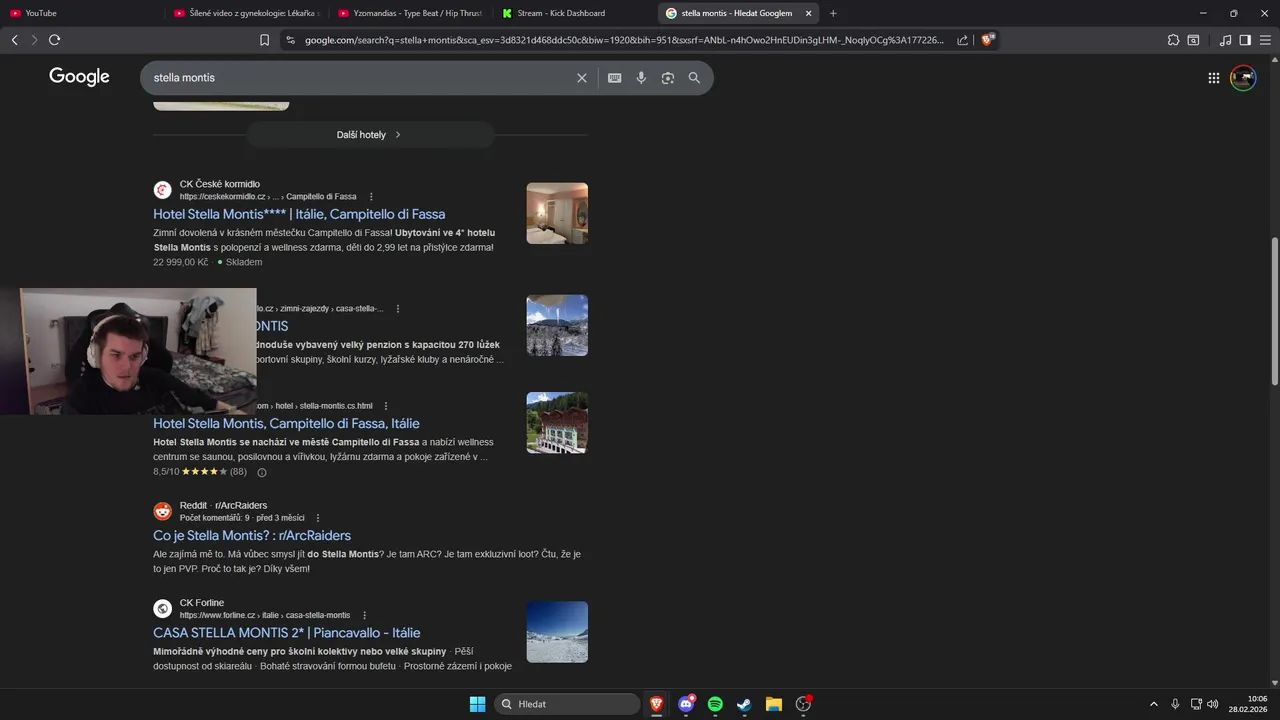The width and height of the screenshot is (1280, 720).
Task: Open the Hotel Stella Montis, Campitello di Fassa, Itálie result
Action: tap(286, 424)
